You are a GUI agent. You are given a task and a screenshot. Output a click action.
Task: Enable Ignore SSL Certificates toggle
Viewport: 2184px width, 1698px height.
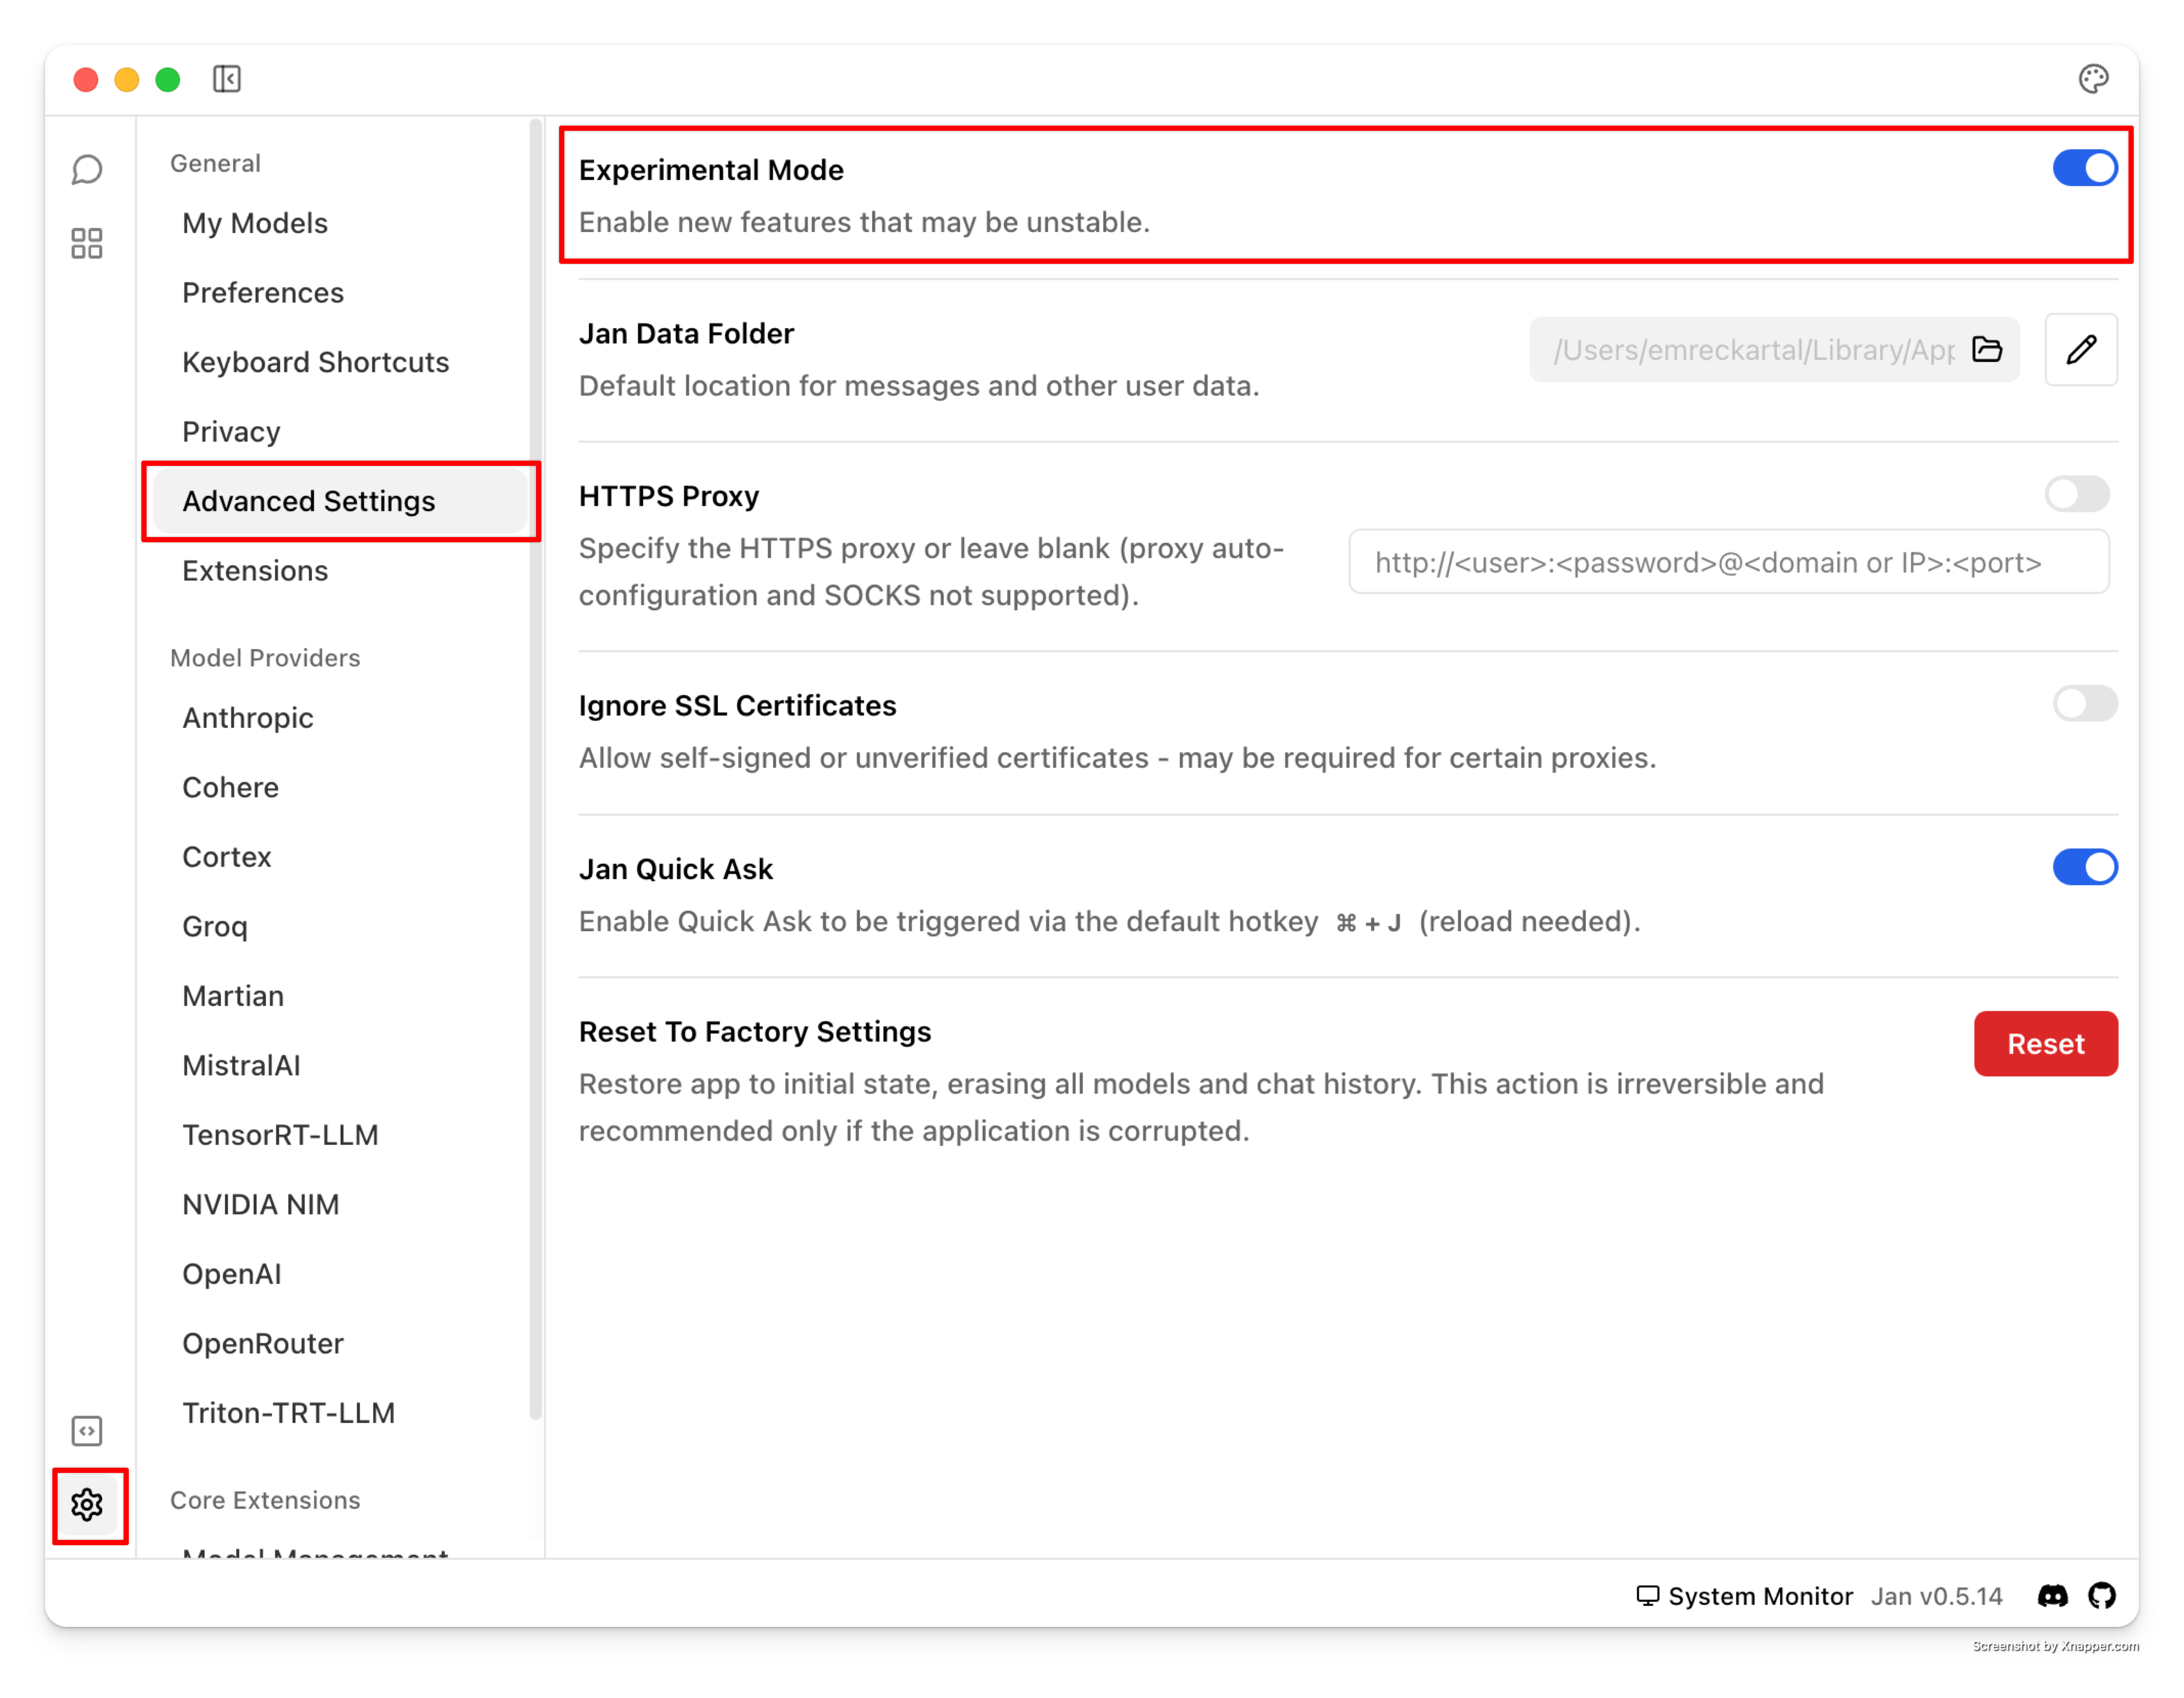coord(2085,704)
